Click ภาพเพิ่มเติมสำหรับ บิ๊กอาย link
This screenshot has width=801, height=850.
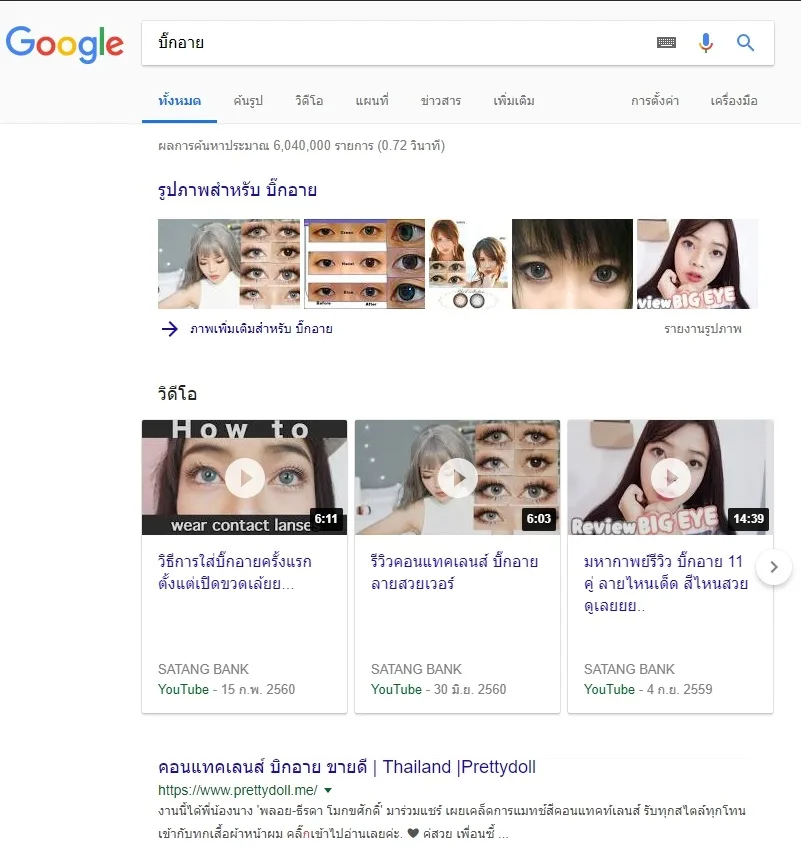(261, 329)
